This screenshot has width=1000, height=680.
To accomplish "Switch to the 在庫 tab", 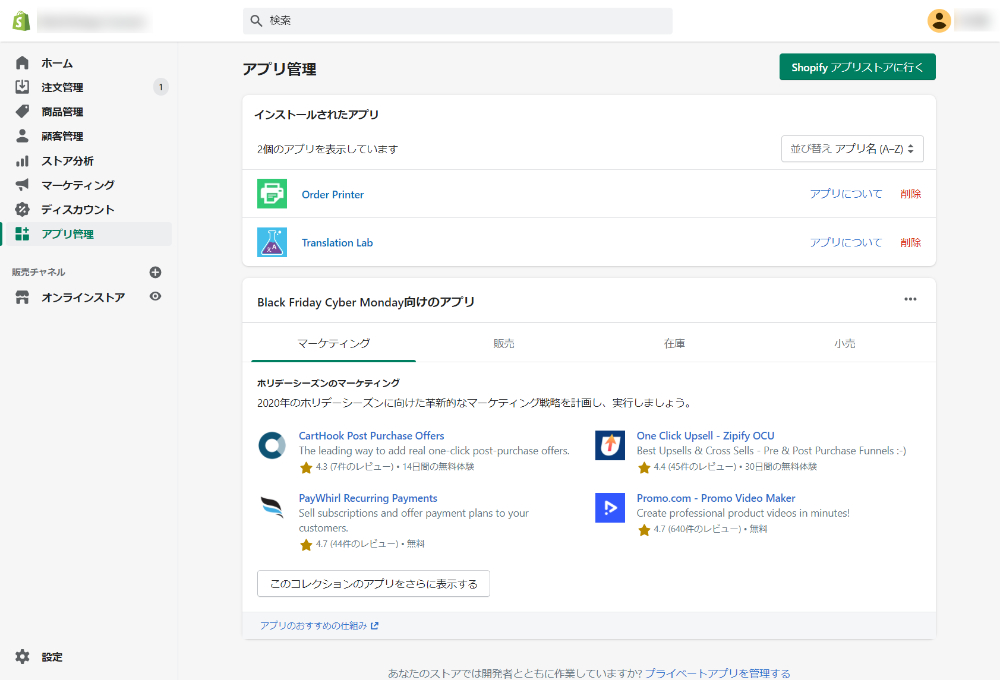I will (674, 343).
